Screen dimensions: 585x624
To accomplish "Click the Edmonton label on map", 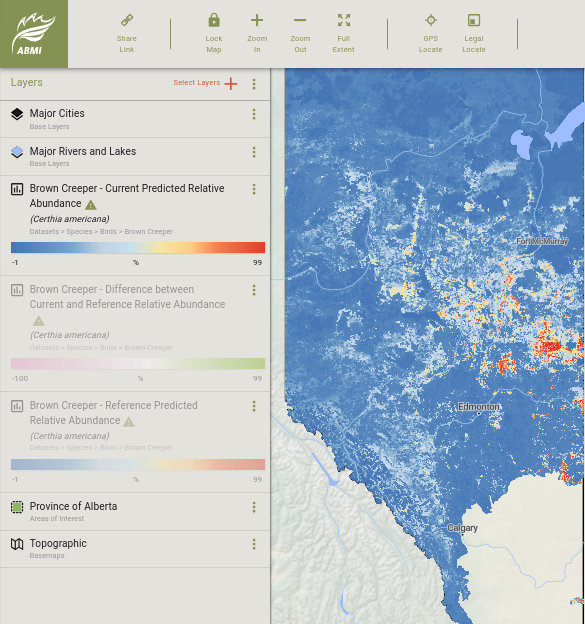I will tap(478, 407).
